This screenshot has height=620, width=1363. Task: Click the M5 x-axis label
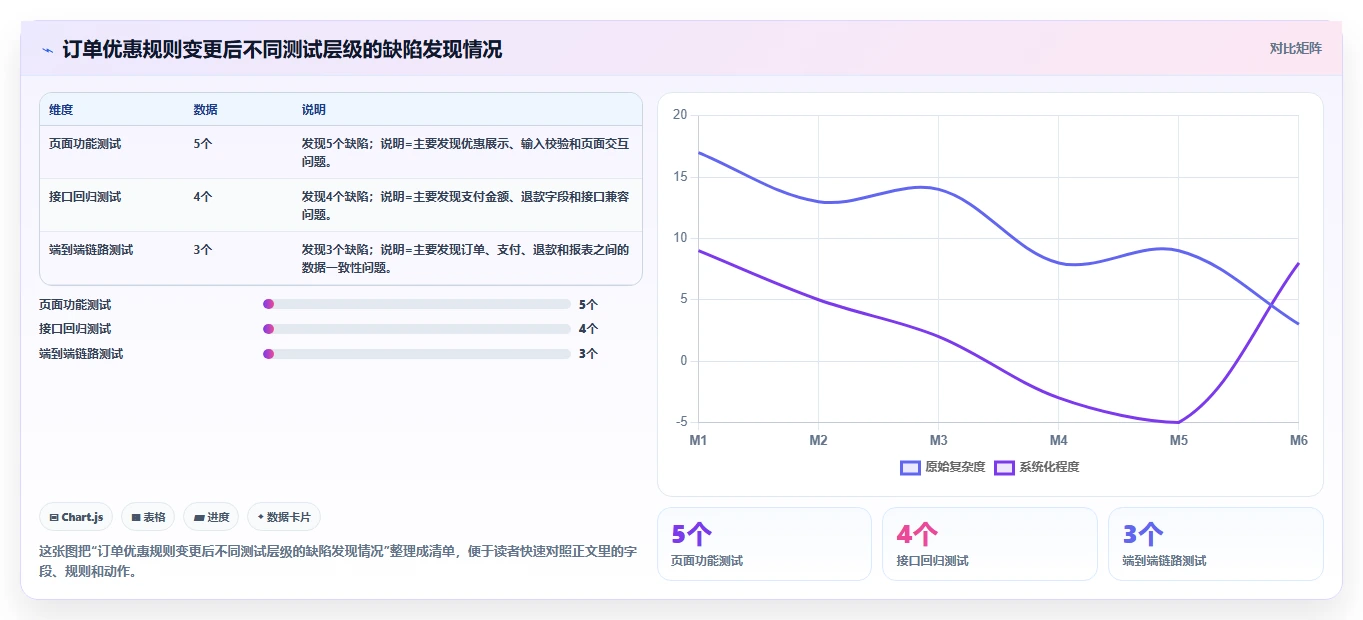tap(1178, 441)
